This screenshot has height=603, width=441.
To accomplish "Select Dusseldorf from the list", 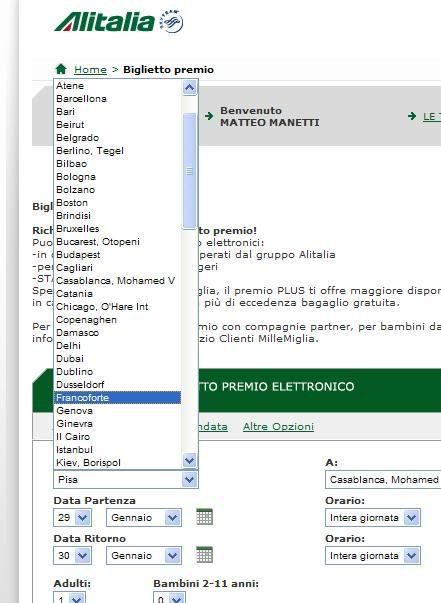I will (x=118, y=385).
